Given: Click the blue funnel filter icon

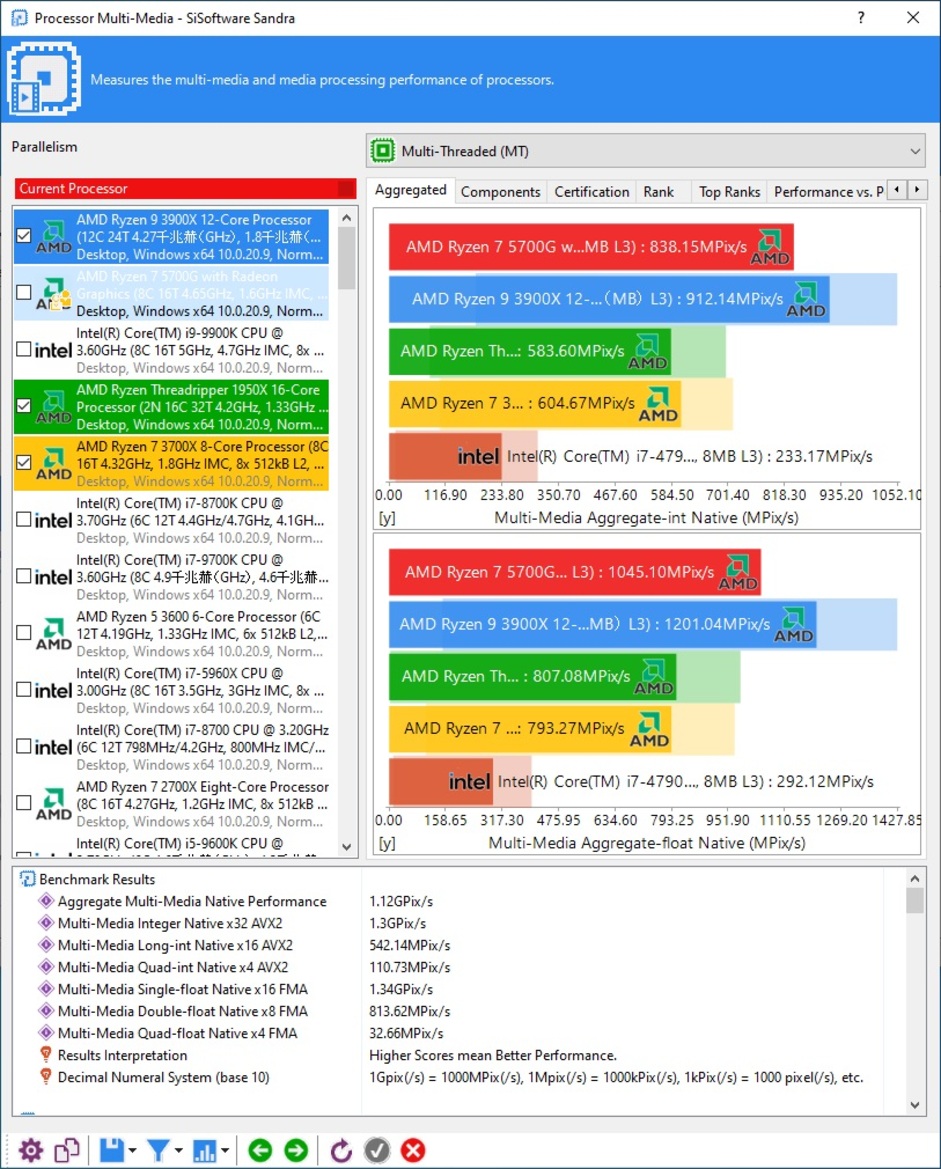Looking at the screenshot, I should [158, 1151].
